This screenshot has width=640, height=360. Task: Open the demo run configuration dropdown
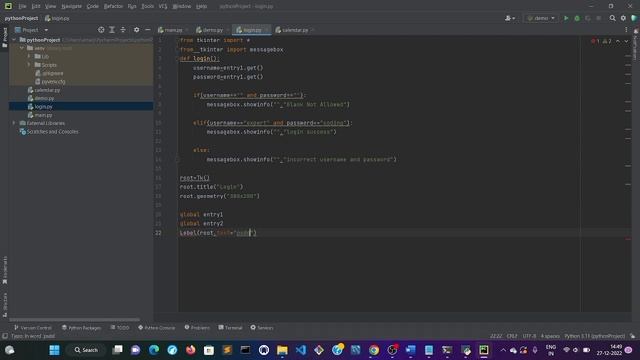click(x=541, y=18)
